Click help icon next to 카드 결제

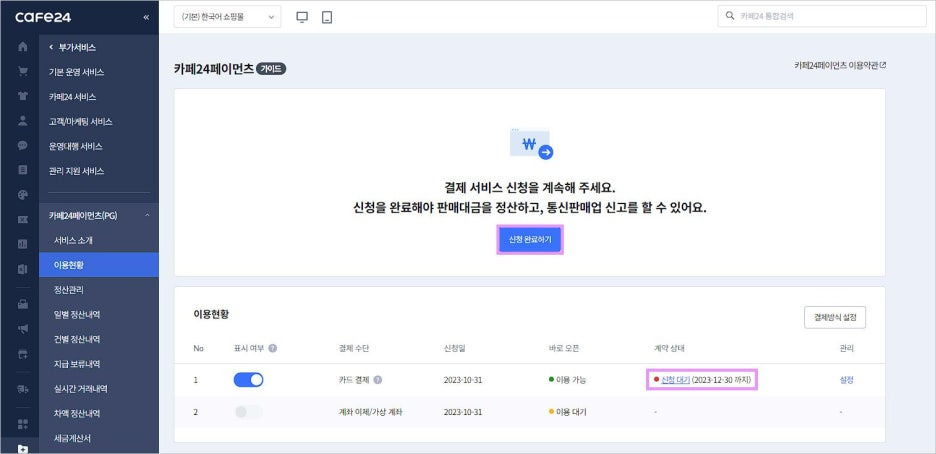point(378,379)
